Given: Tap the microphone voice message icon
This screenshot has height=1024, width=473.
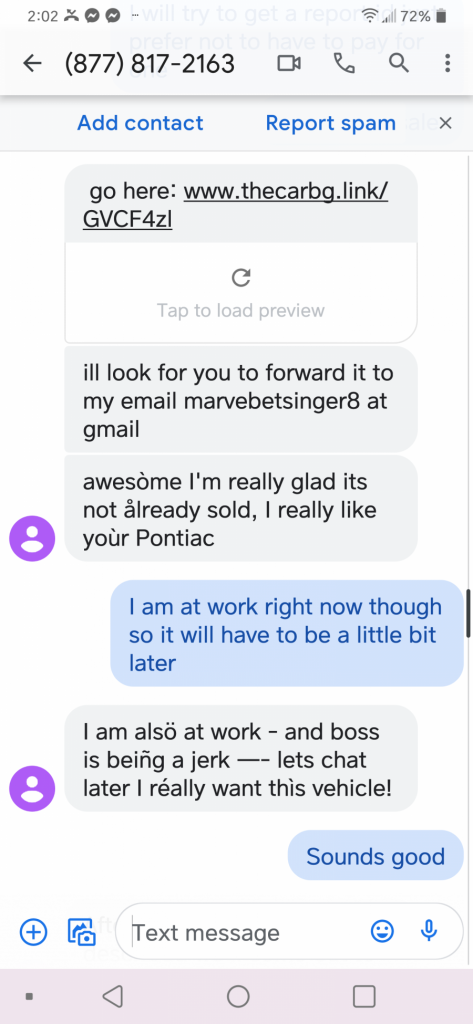Looking at the screenshot, I should point(429,931).
